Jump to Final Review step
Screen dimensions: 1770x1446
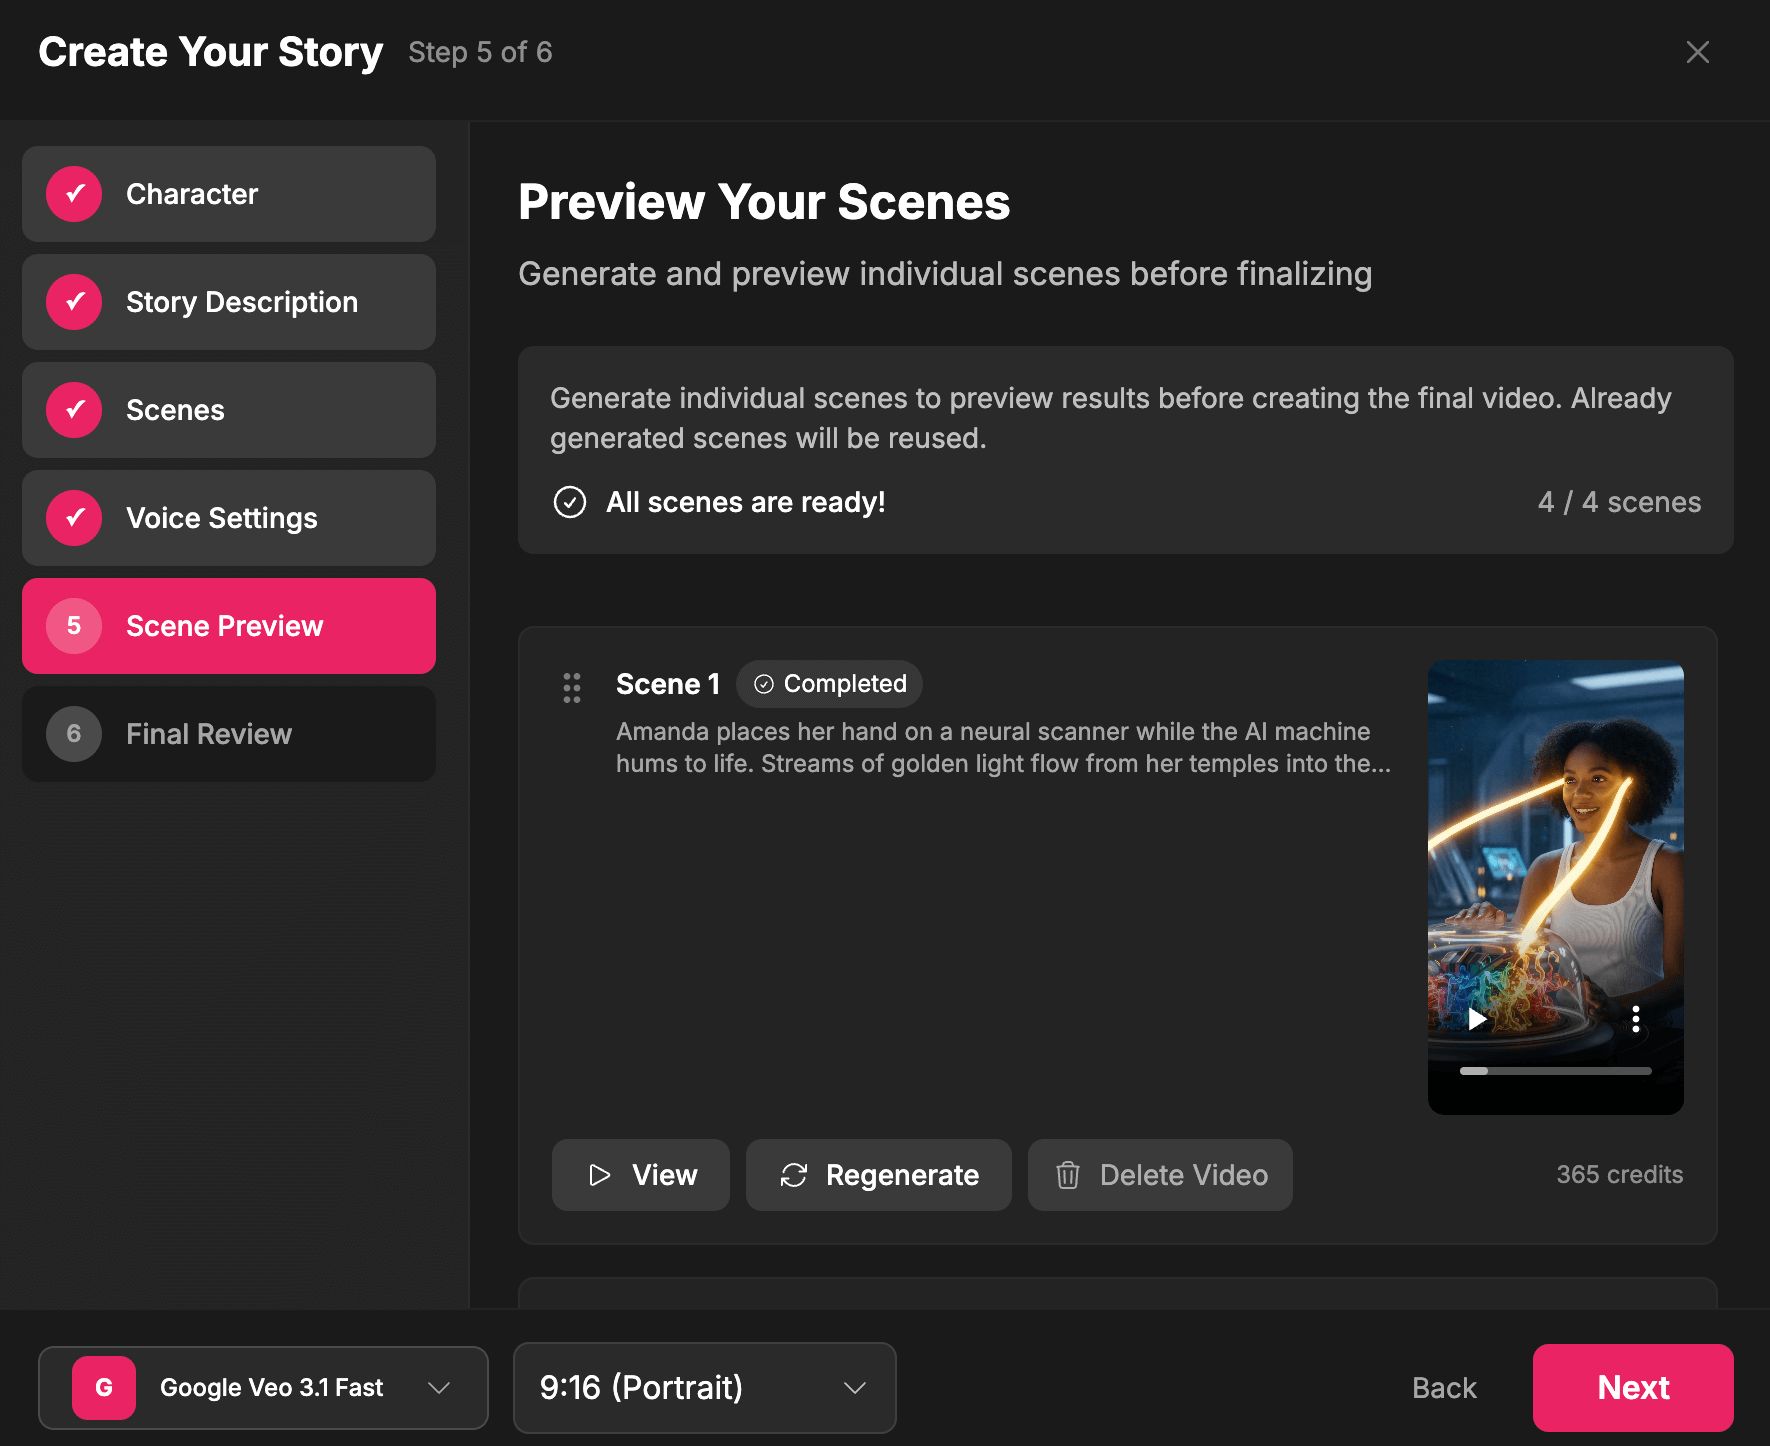pos(229,734)
